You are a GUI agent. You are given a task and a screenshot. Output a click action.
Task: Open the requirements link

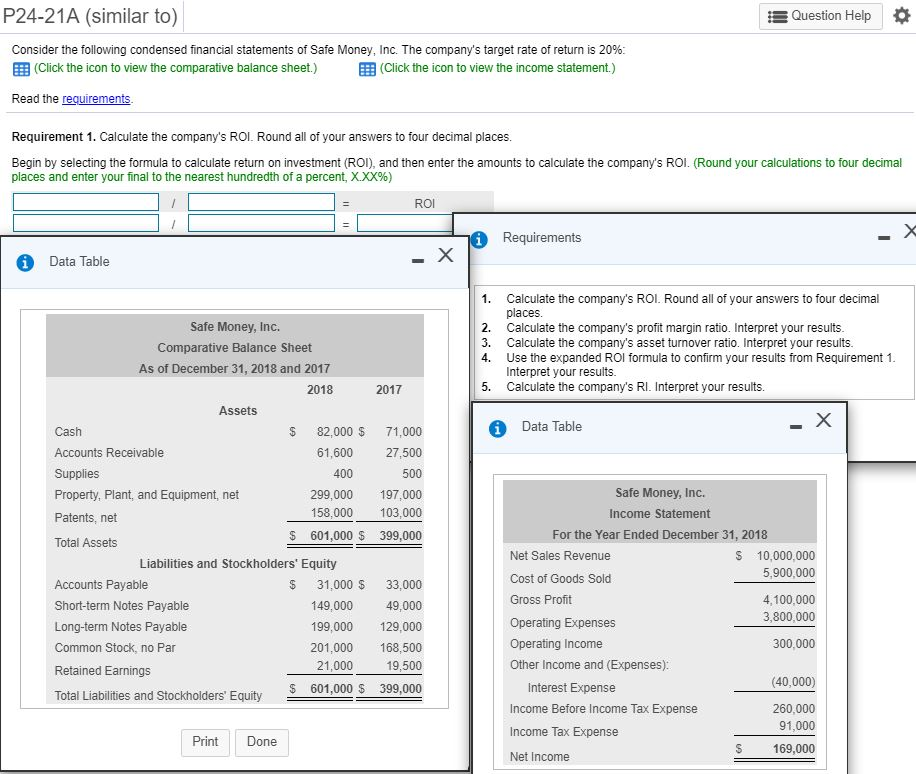pyautogui.click(x=96, y=99)
